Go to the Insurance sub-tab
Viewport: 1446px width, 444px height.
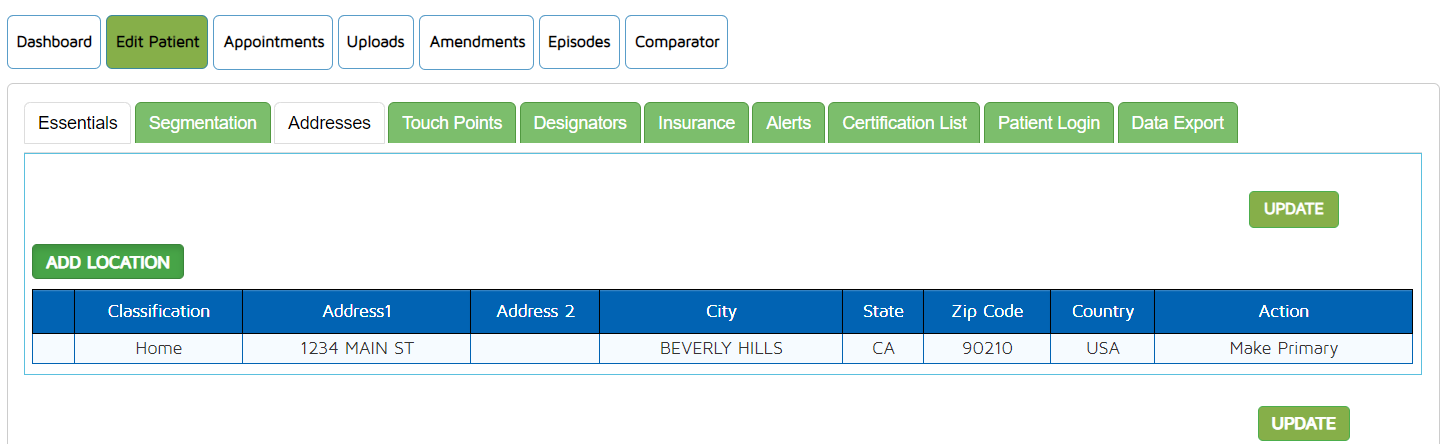[x=696, y=123]
